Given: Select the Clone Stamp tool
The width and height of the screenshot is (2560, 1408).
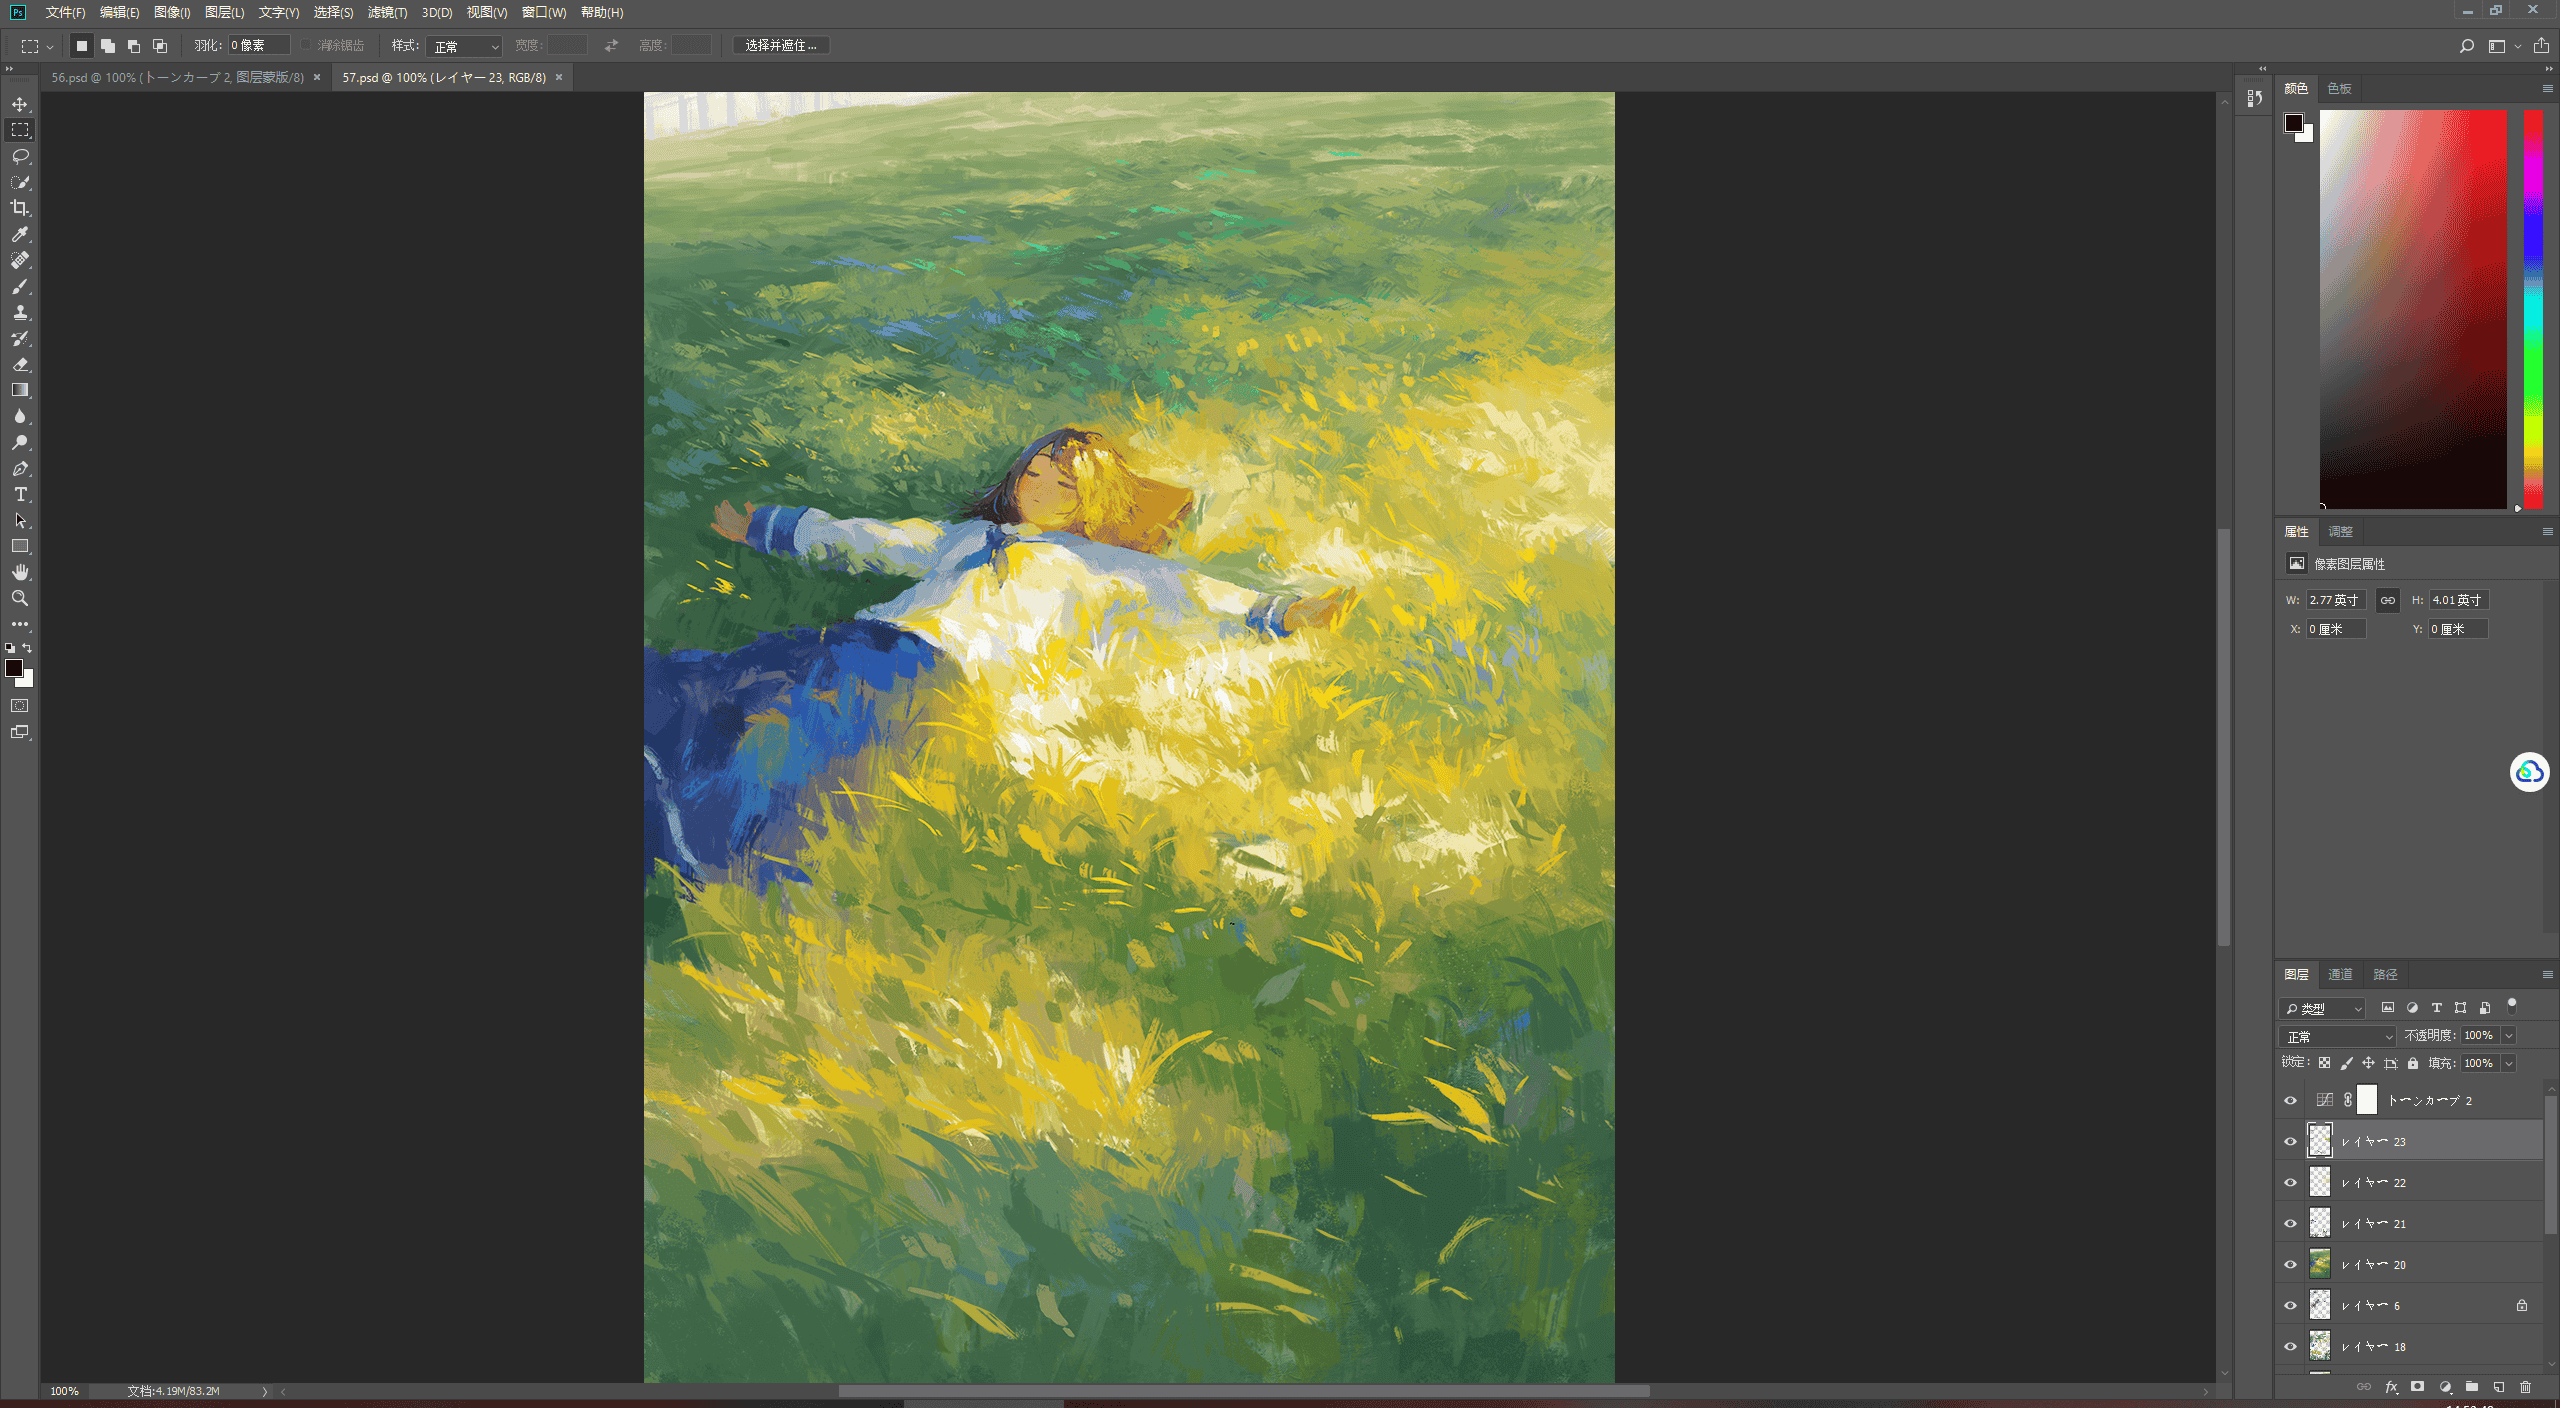Looking at the screenshot, I should (x=20, y=312).
